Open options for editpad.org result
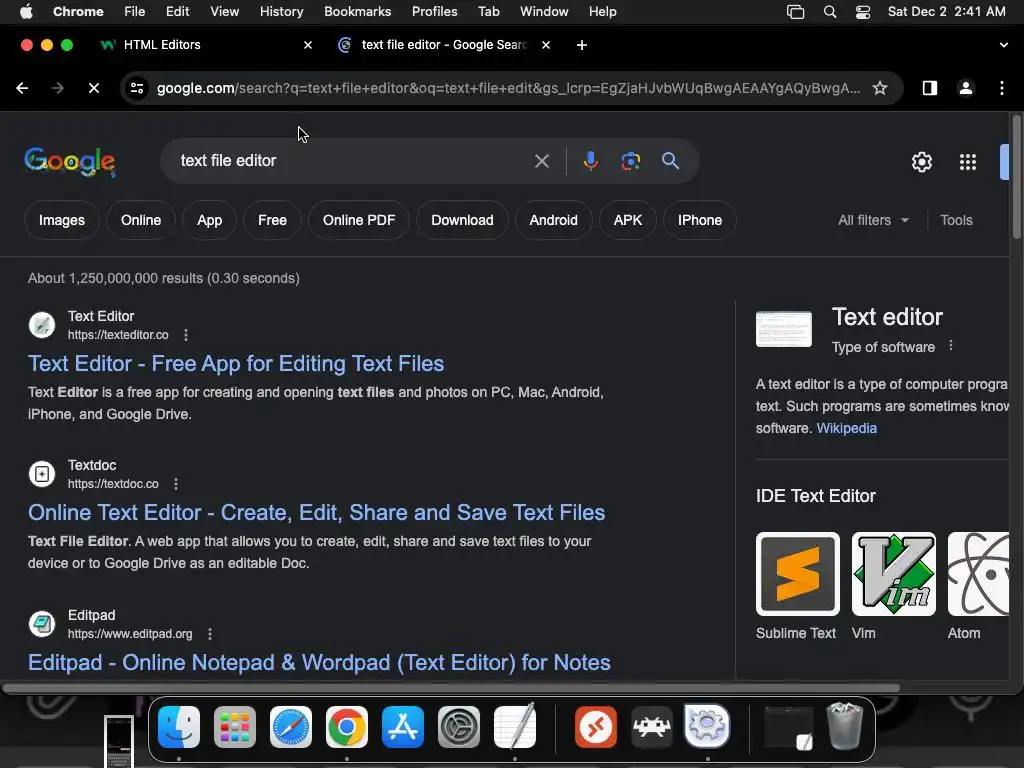The image size is (1024, 768). pyautogui.click(x=210, y=634)
